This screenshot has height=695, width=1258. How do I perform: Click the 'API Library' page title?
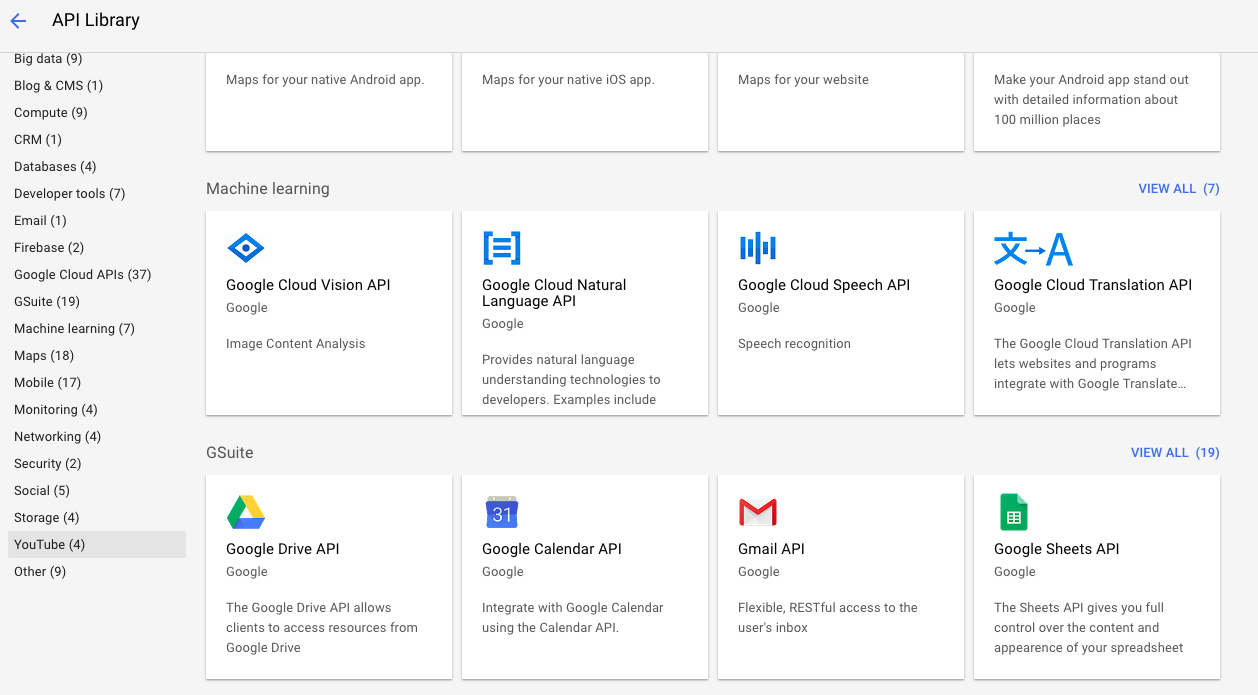96,21
